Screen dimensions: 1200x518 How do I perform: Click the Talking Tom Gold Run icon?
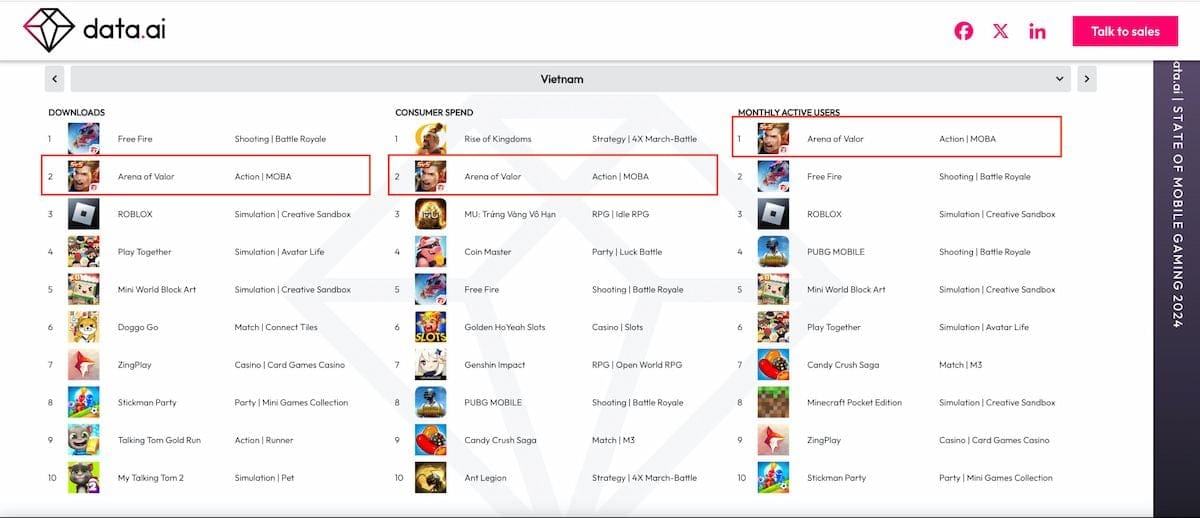click(84, 440)
